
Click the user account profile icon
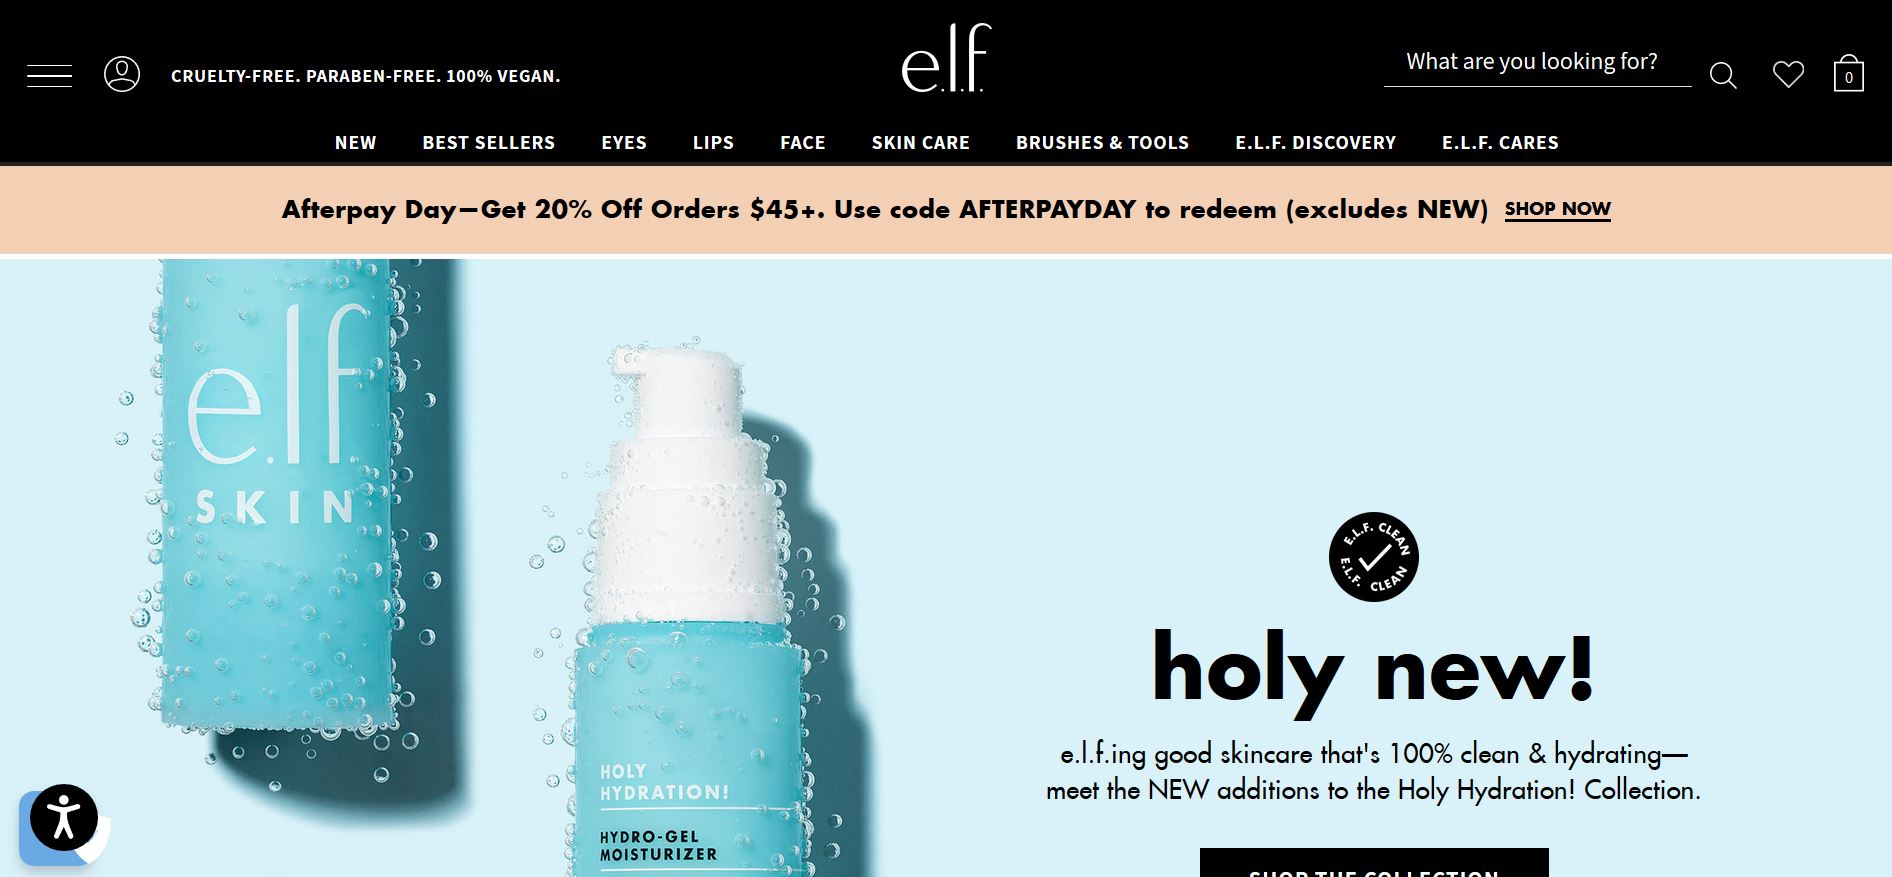(x=122, y=75)
